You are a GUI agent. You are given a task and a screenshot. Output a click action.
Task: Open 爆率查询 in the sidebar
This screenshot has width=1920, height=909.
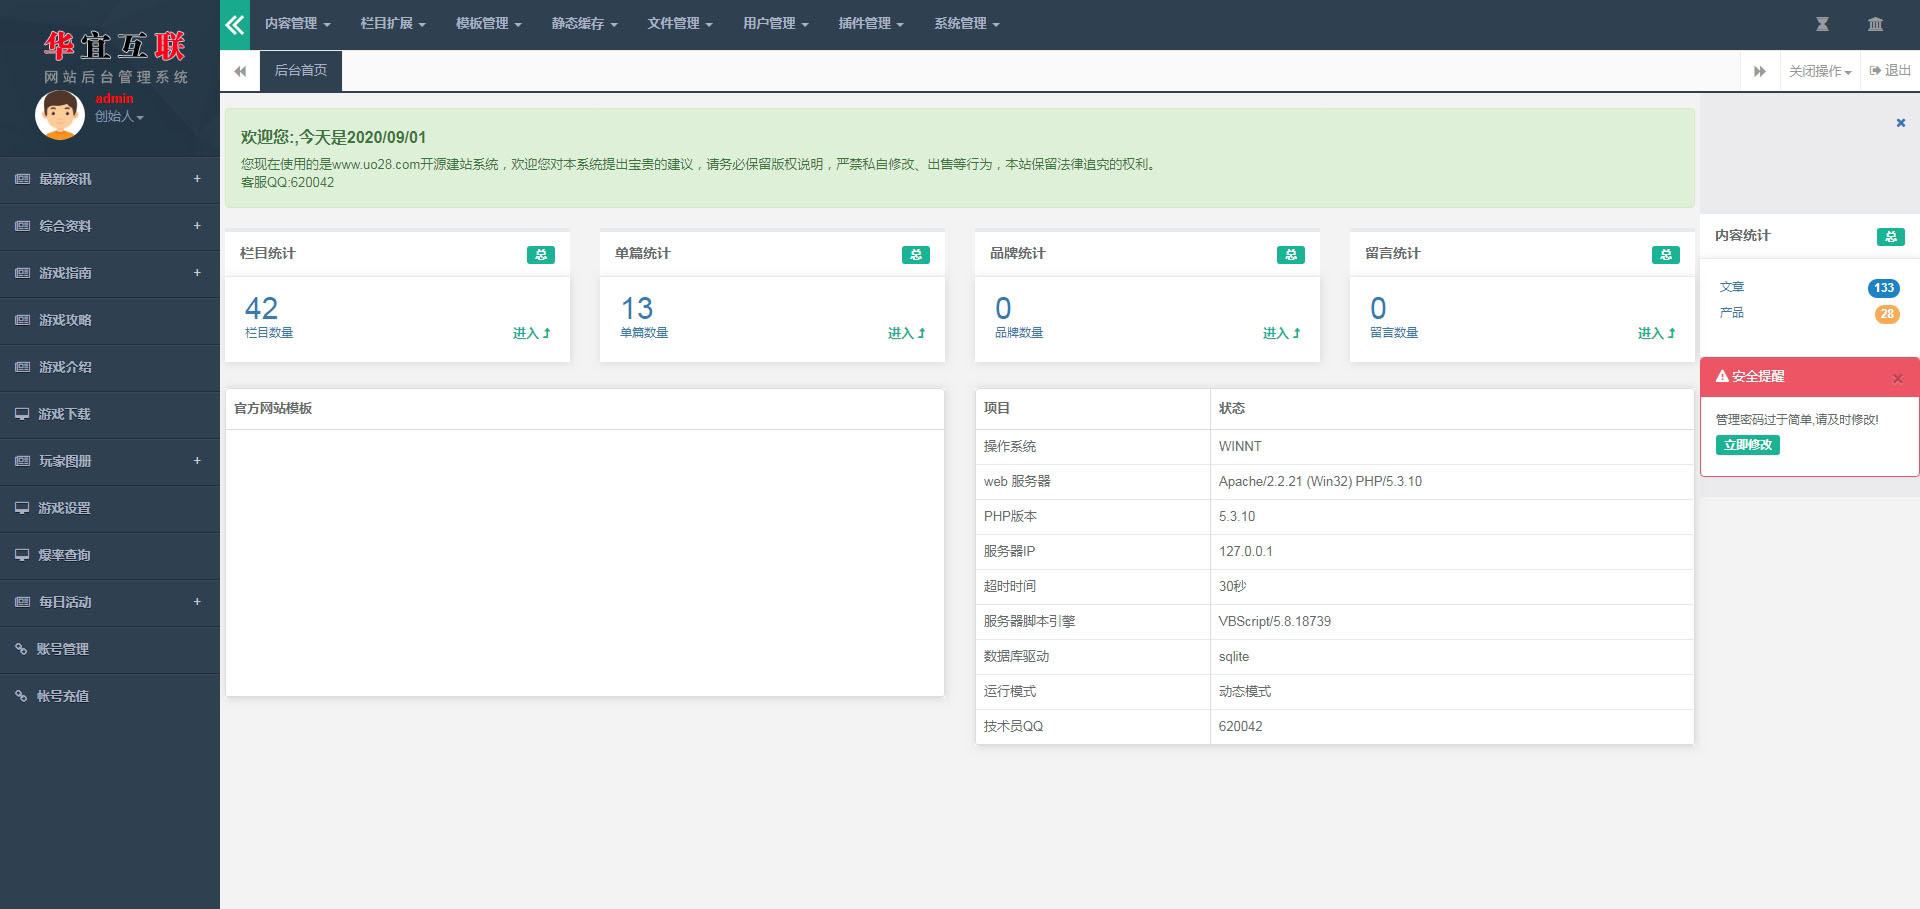[x=110, y=555]
